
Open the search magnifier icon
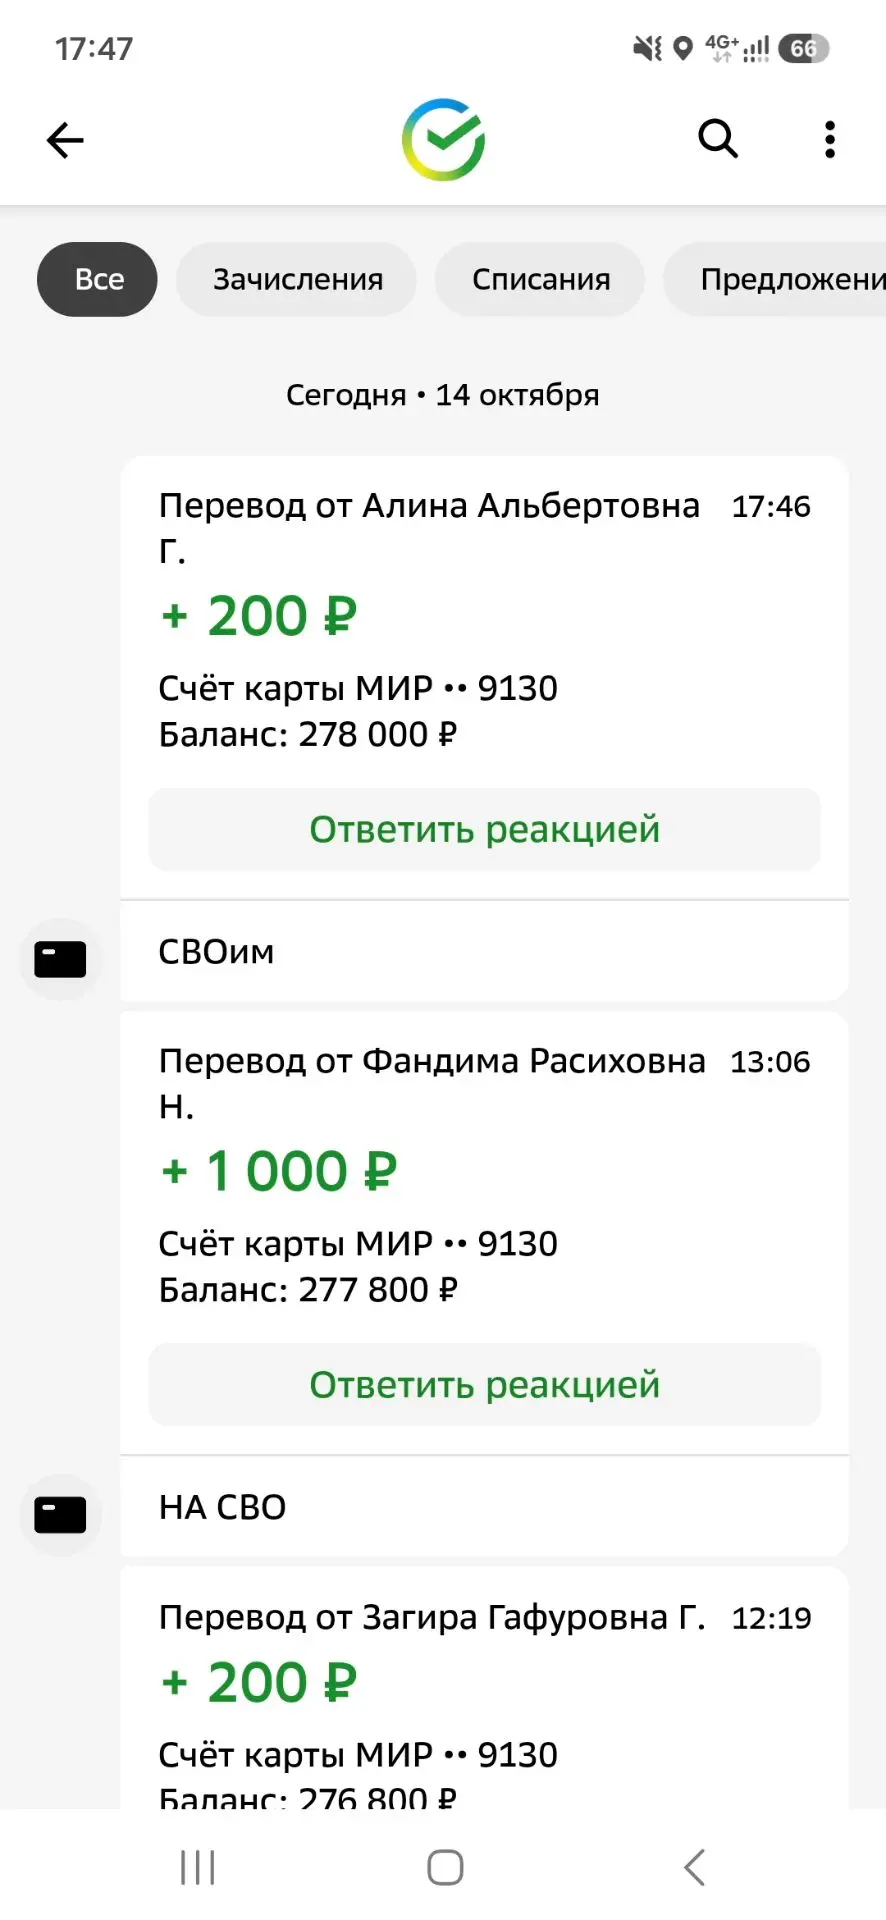pos(717,139)
